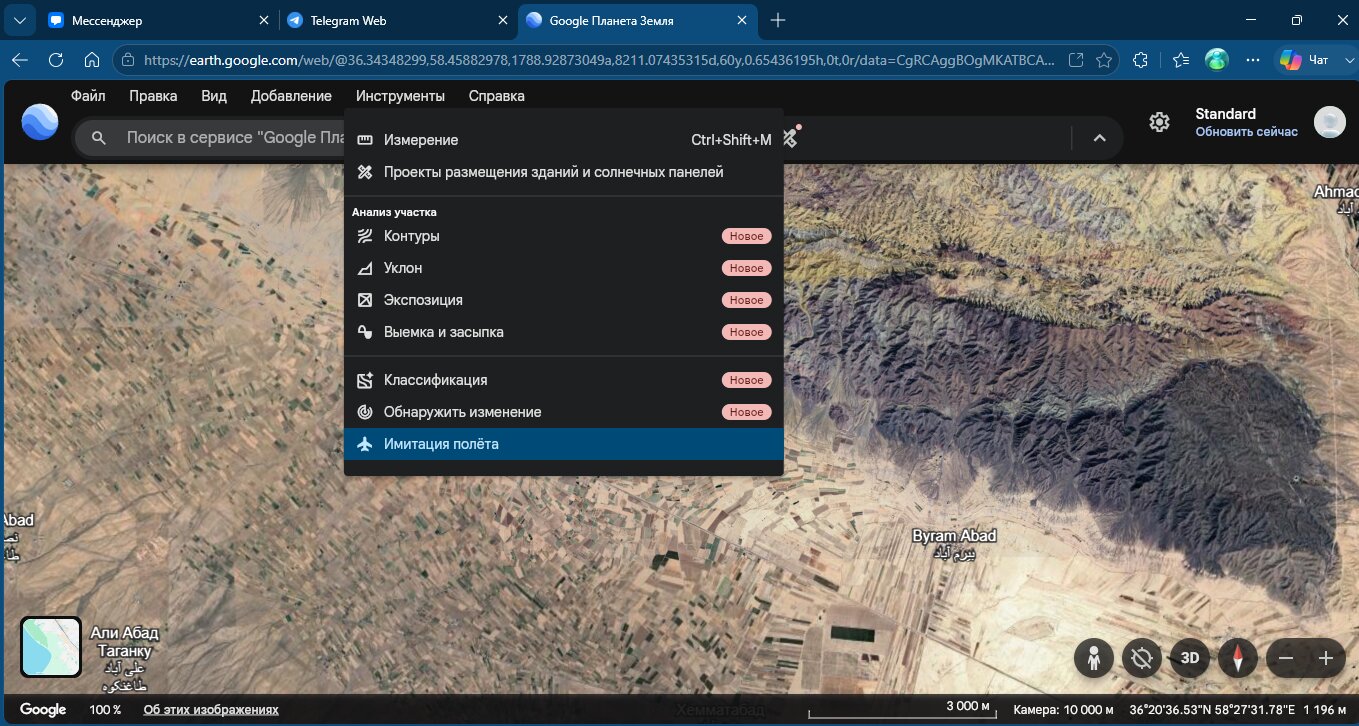Open the Google account avatar

pyautogui.click(x=1330, y=122)
